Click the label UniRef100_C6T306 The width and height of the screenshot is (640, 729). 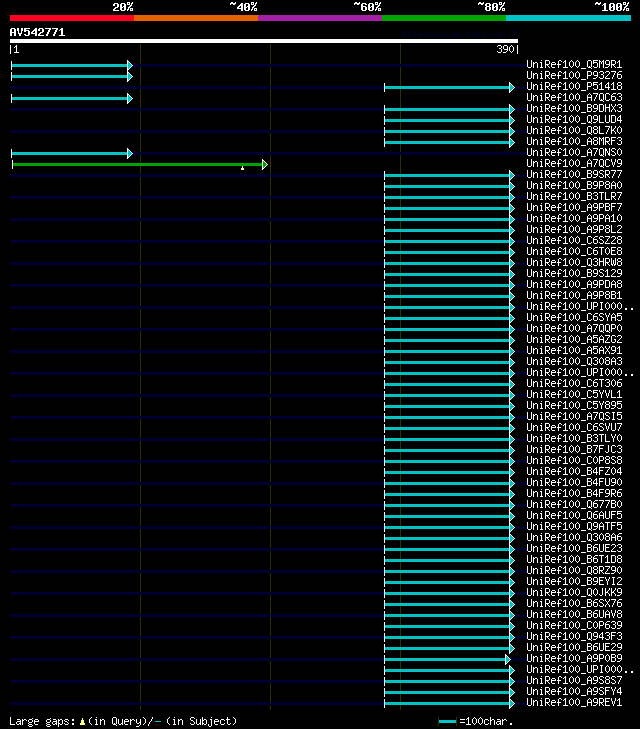point(574,384)
